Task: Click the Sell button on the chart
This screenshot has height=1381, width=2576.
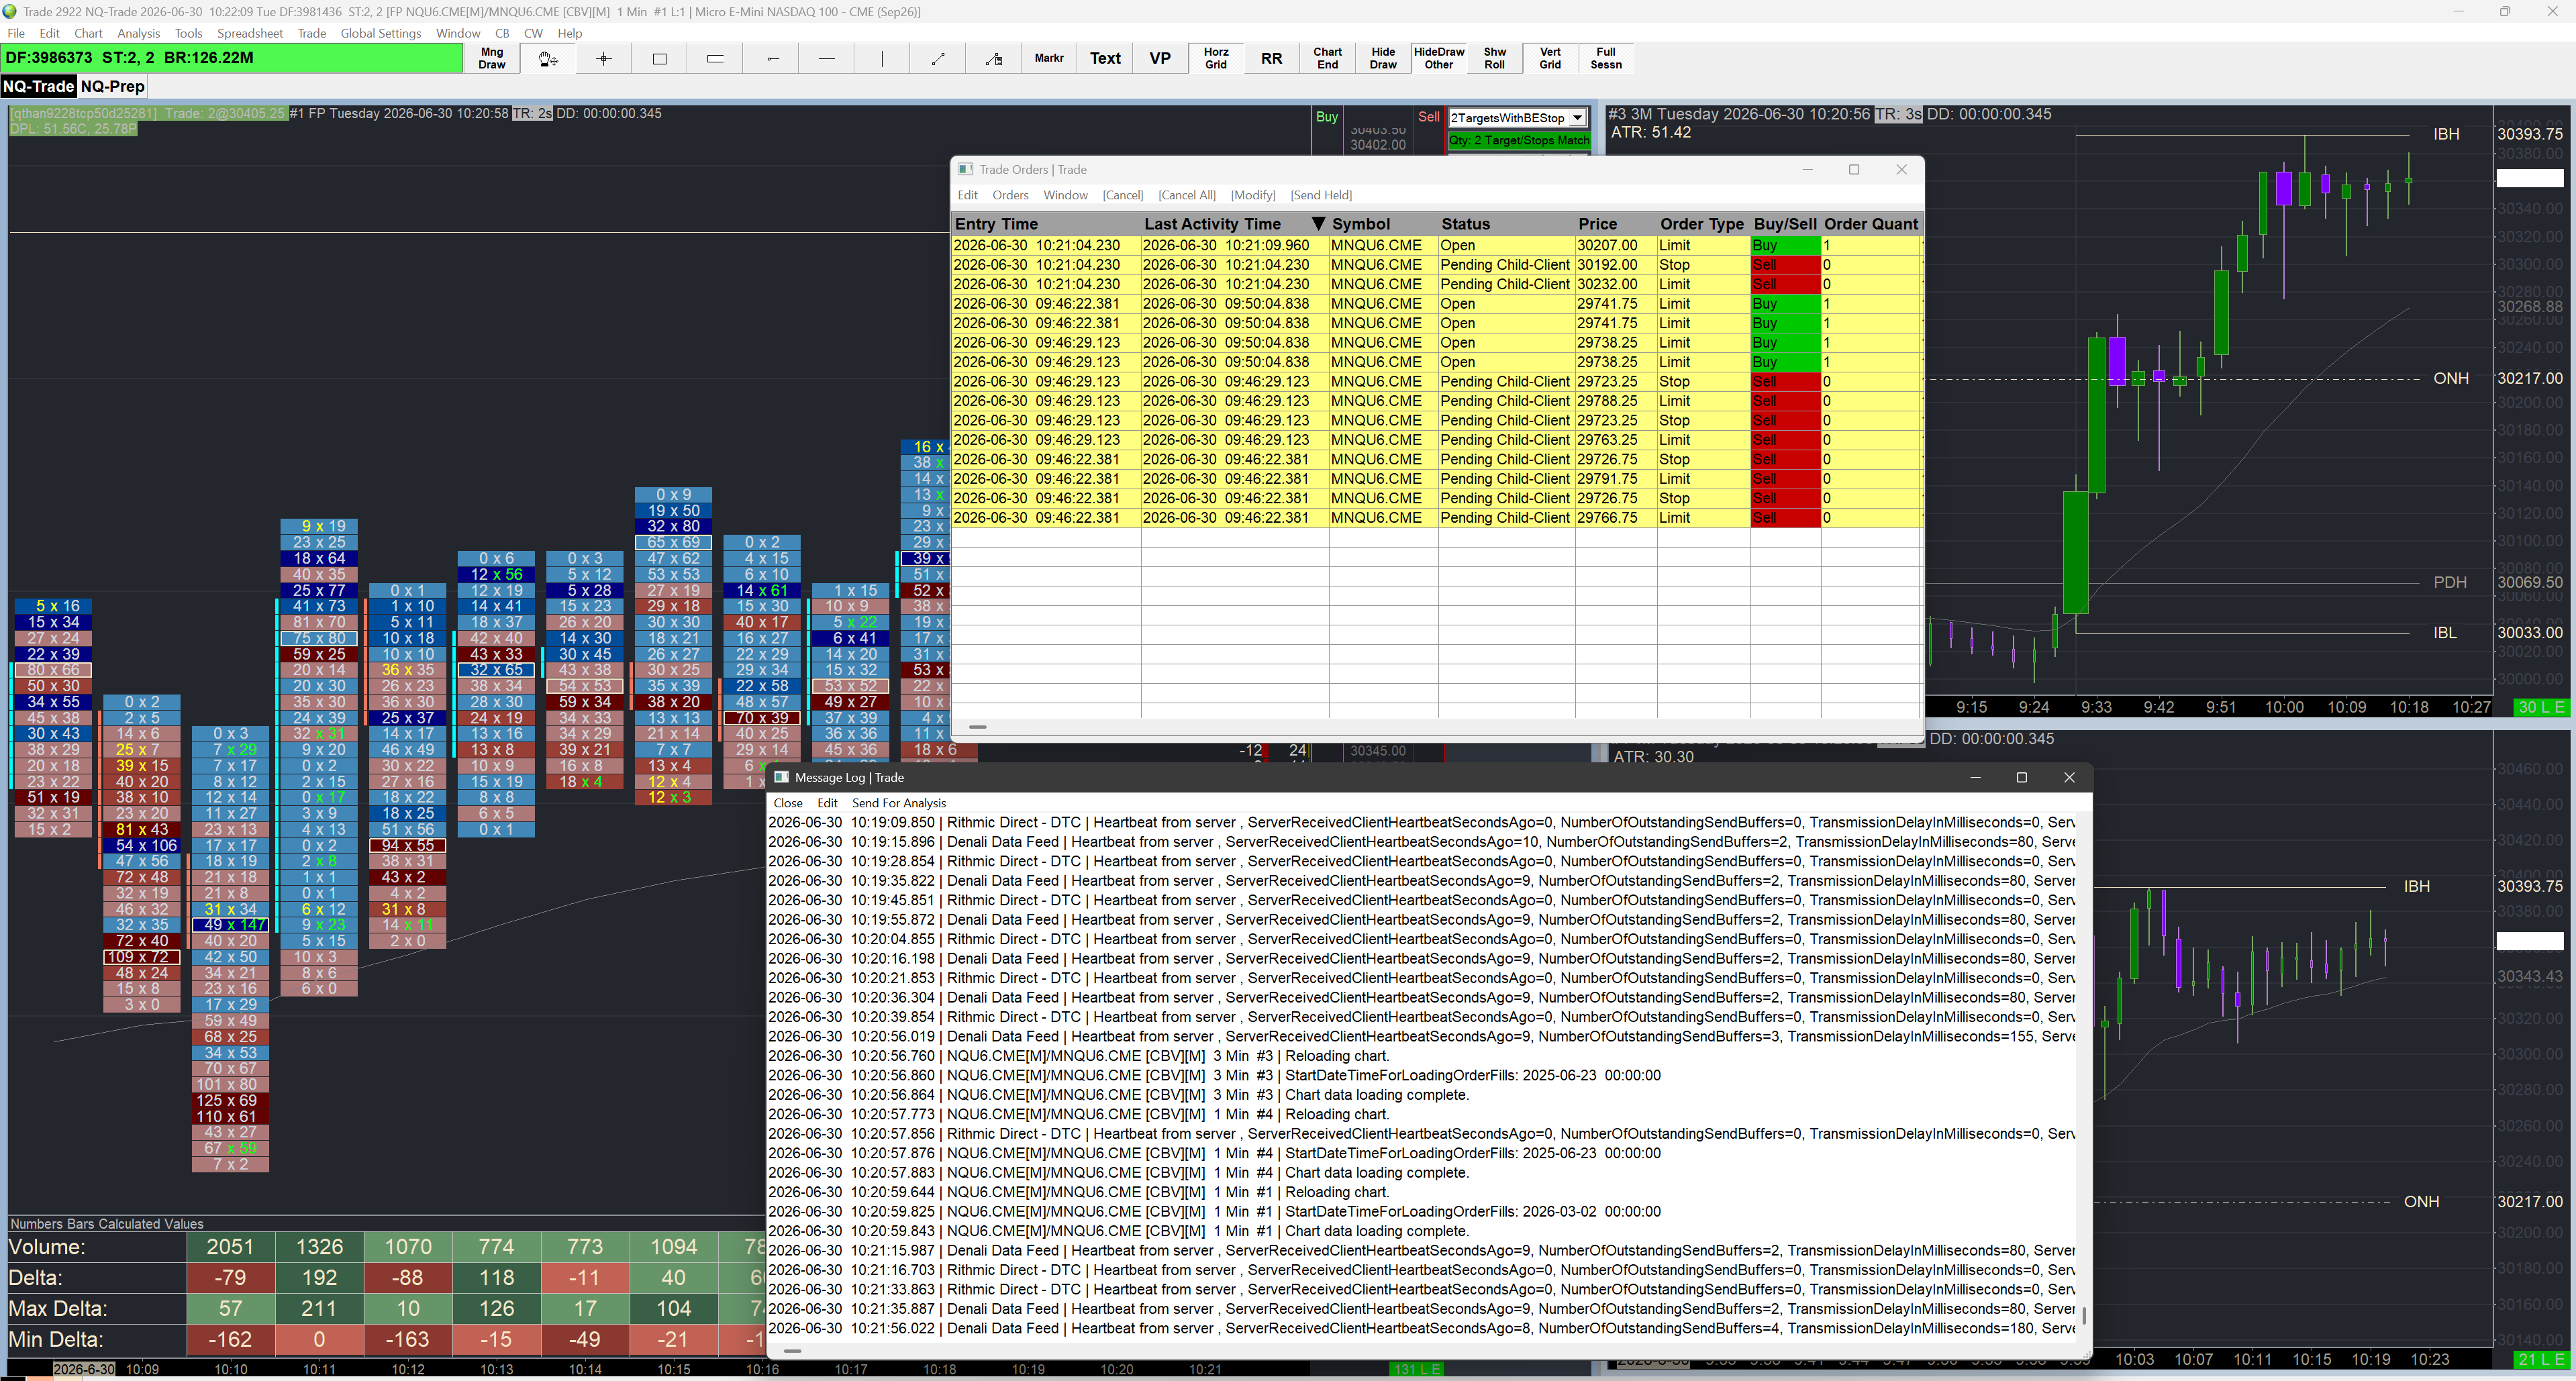Action: coord(1429,117)
